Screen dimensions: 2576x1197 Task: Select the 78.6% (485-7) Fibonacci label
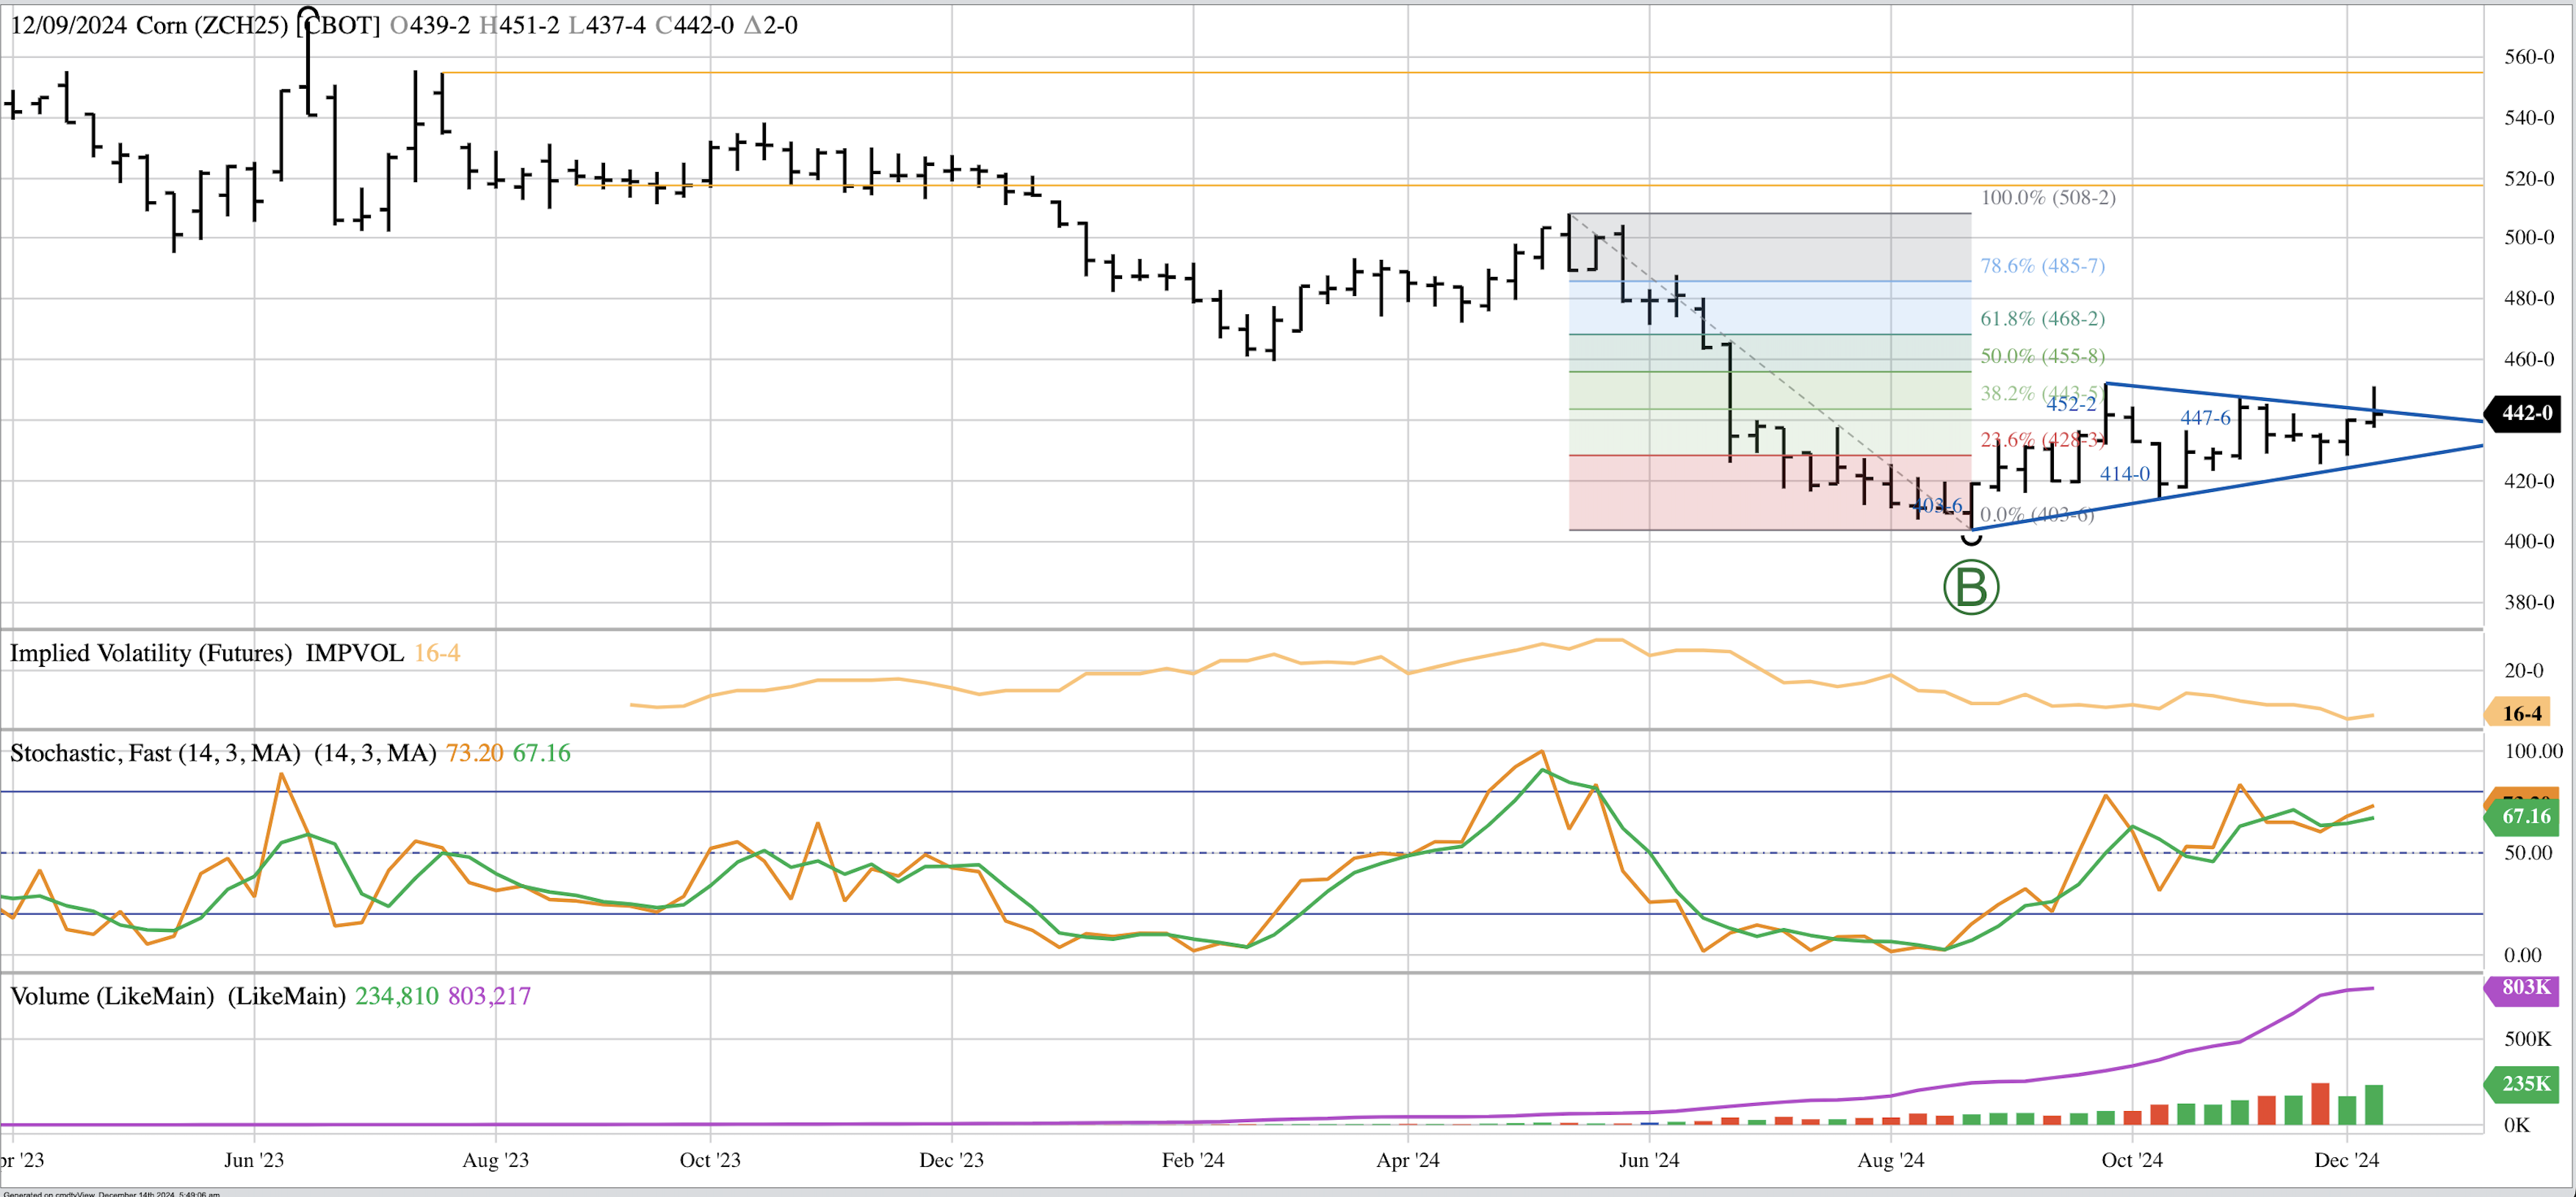2042,266
